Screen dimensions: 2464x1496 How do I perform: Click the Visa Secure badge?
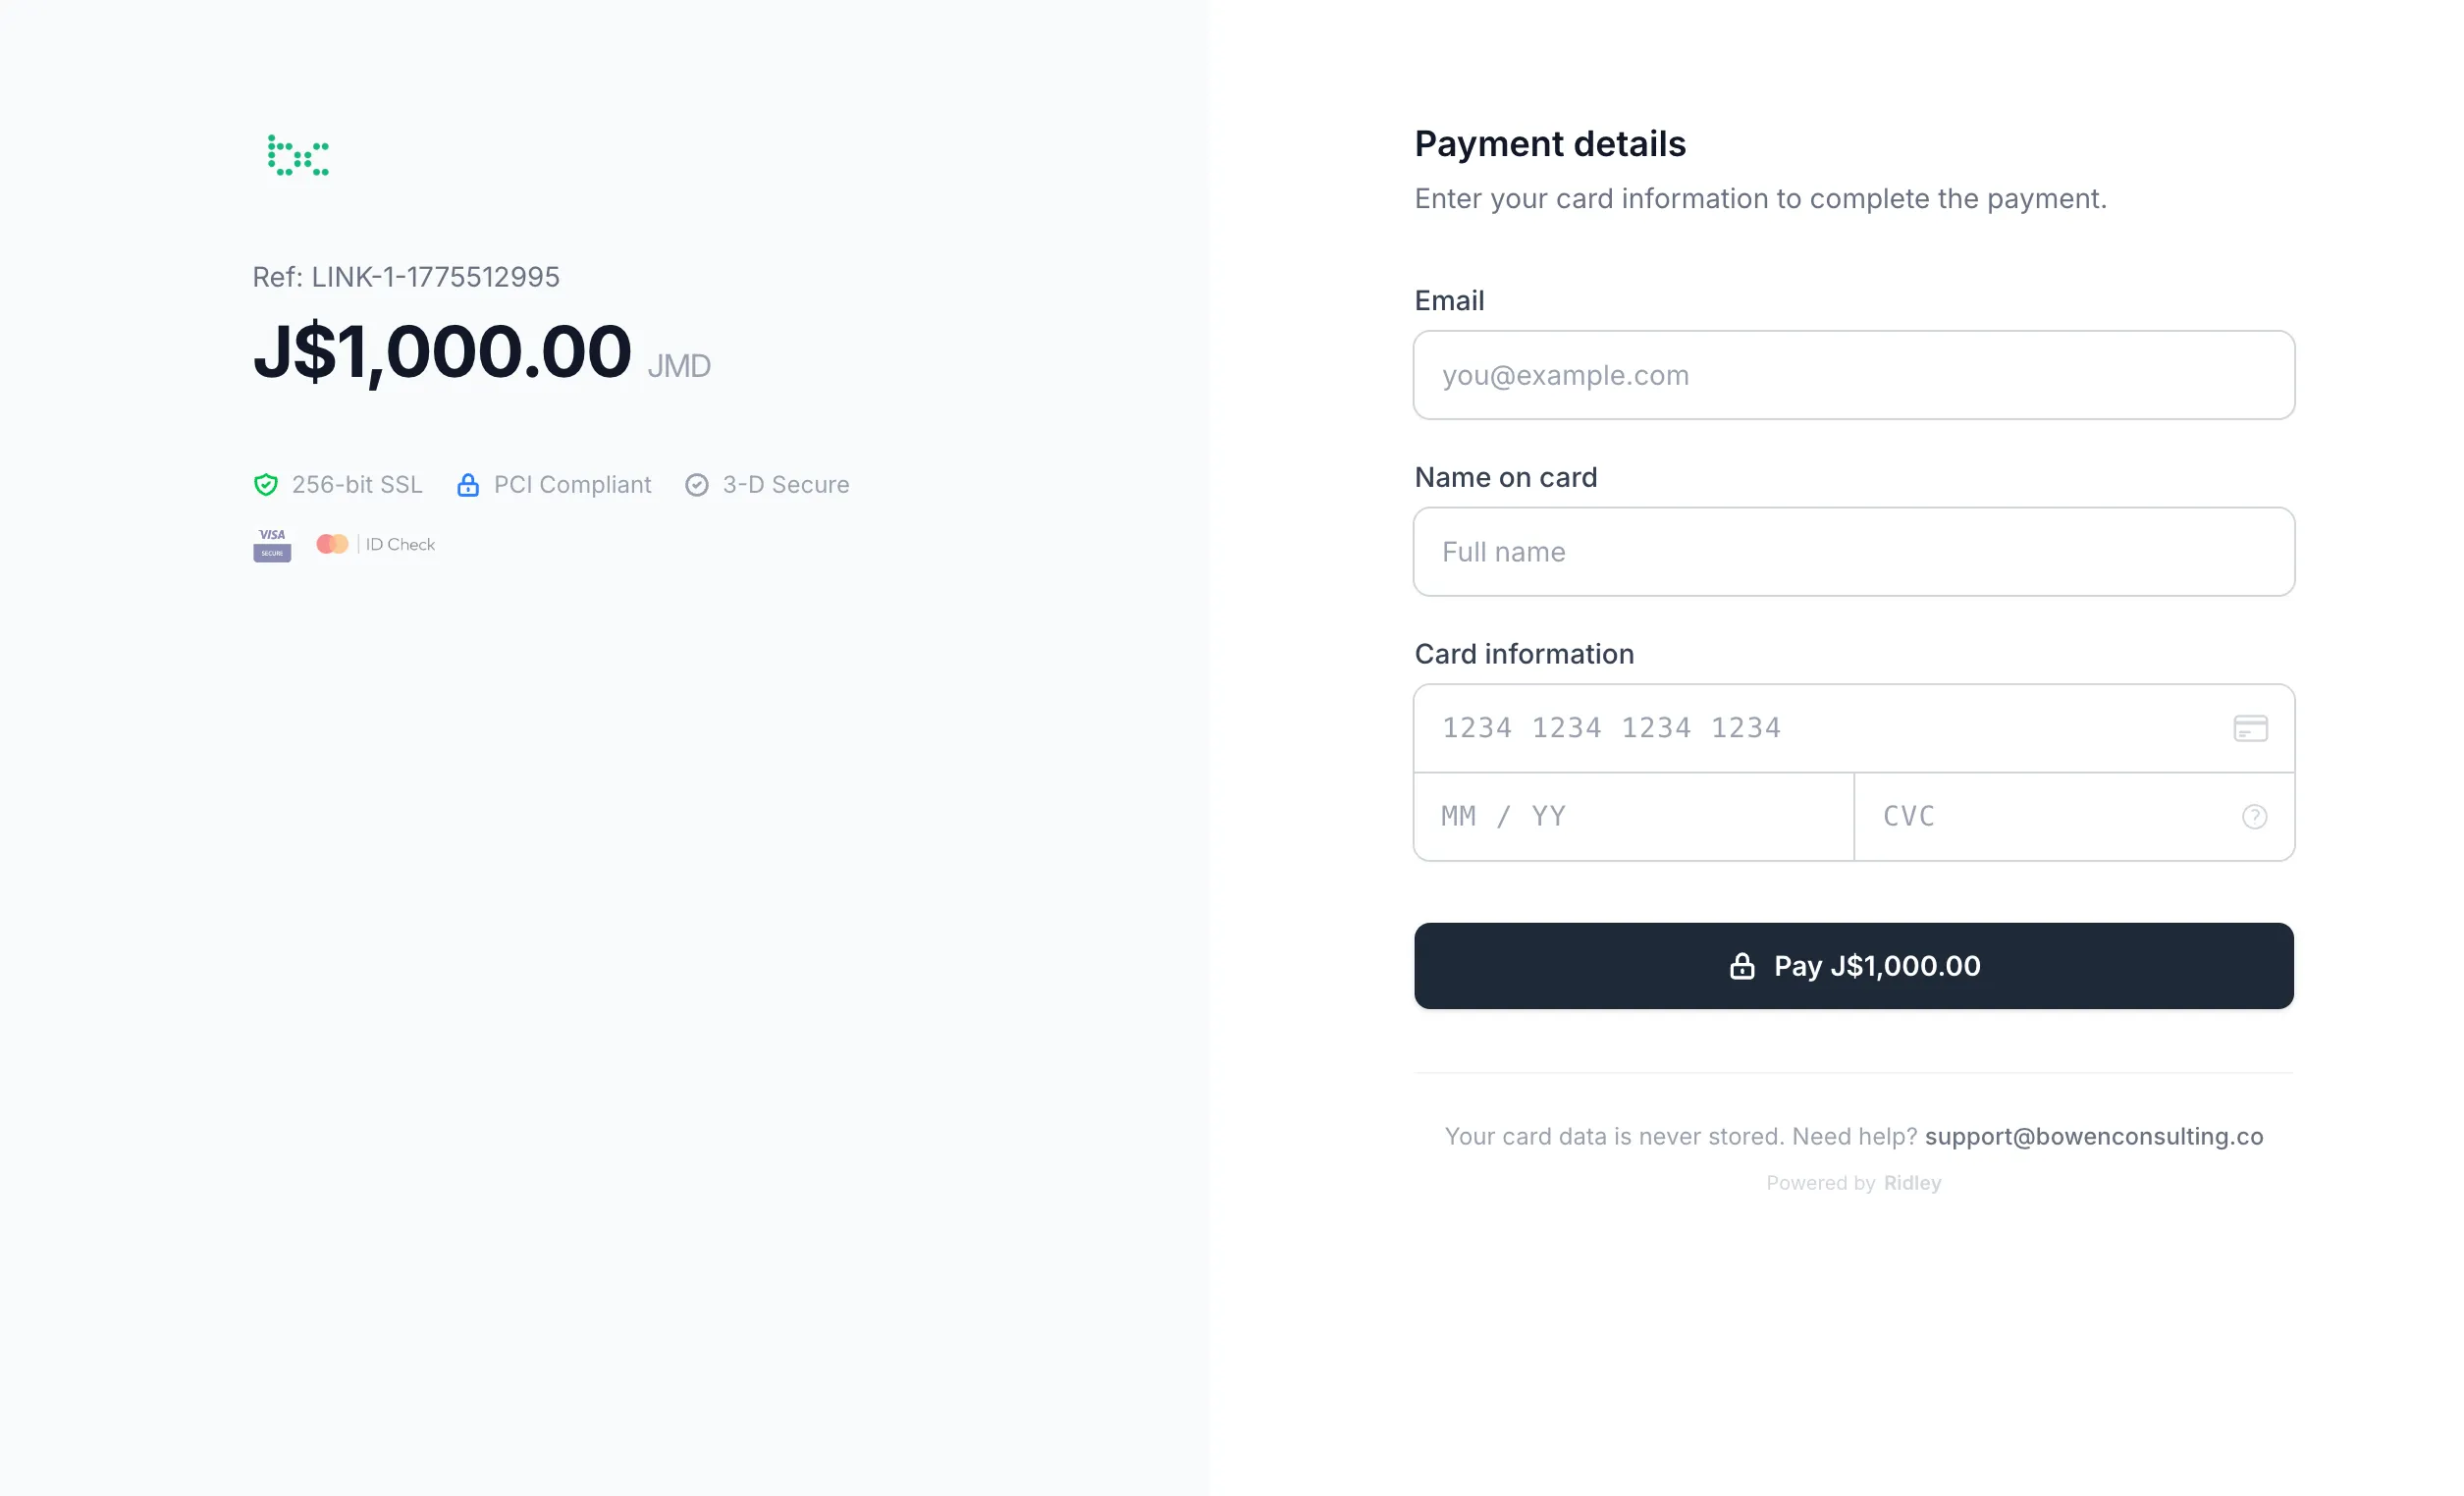pos(271,543)
